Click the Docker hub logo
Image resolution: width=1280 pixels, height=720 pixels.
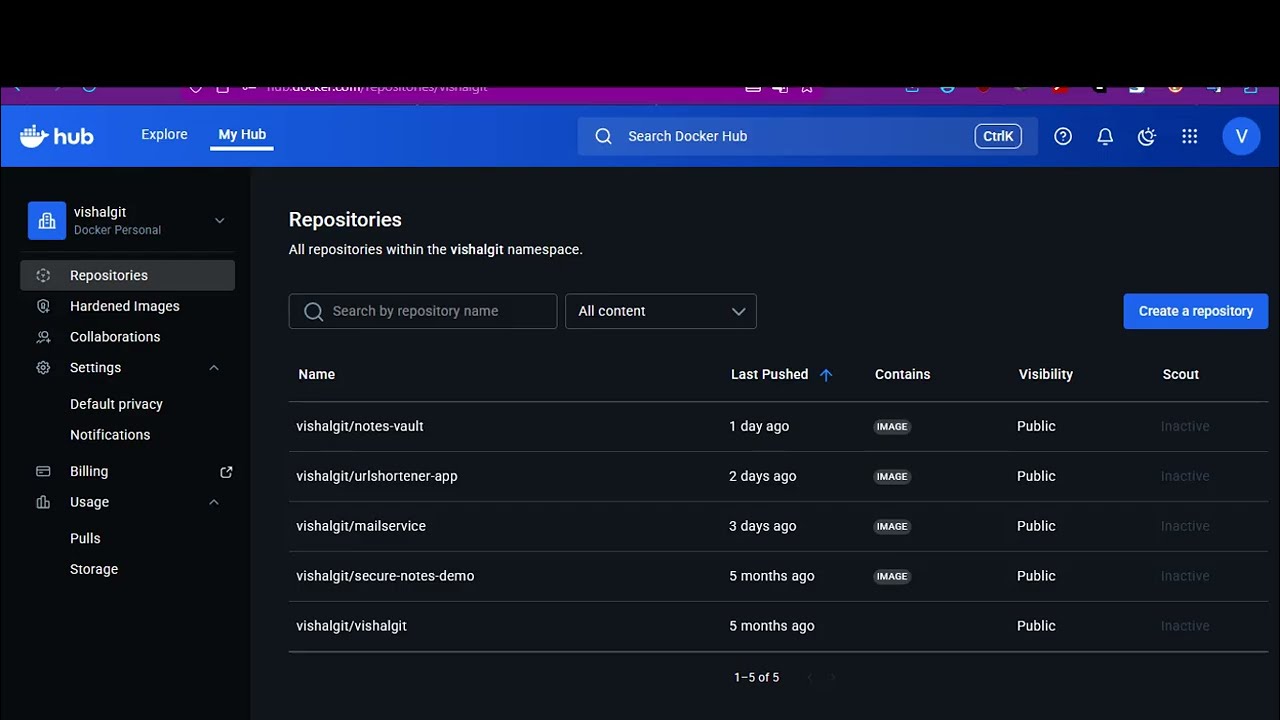tap(57, 136)
